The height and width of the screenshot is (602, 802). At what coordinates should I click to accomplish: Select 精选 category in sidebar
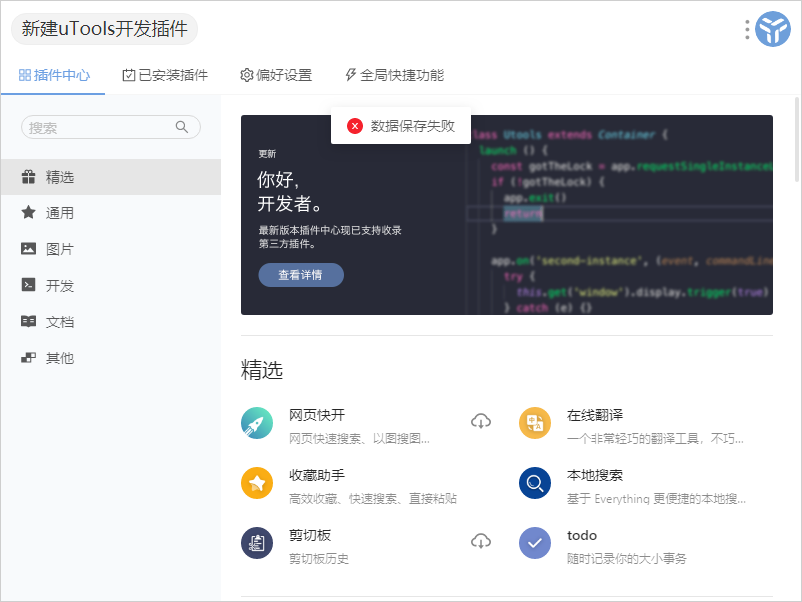pos(111,177)
